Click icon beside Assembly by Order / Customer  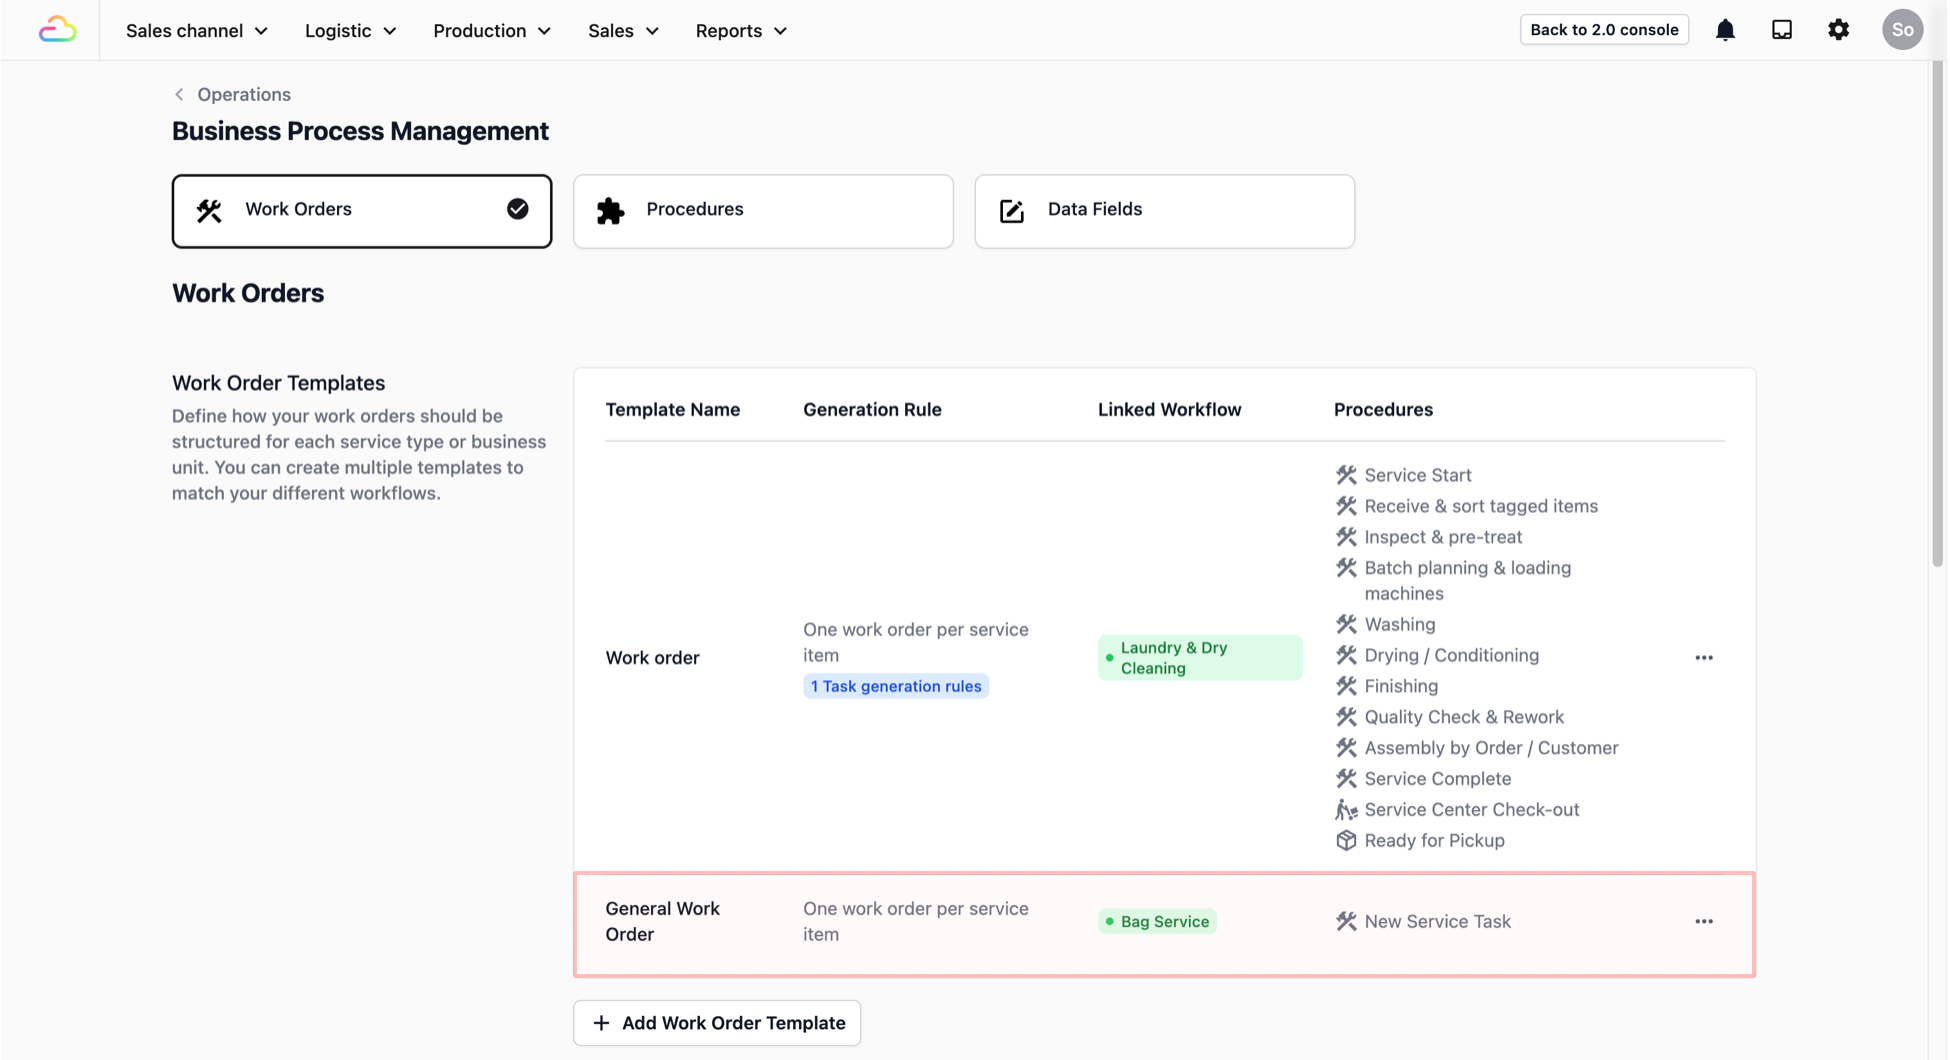click(x=1346, y=748)
